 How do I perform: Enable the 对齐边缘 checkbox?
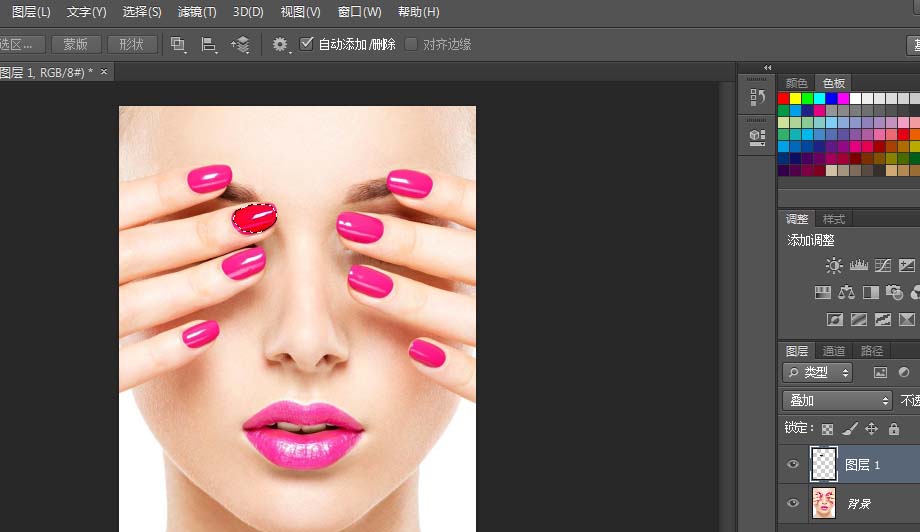[411, 44]
